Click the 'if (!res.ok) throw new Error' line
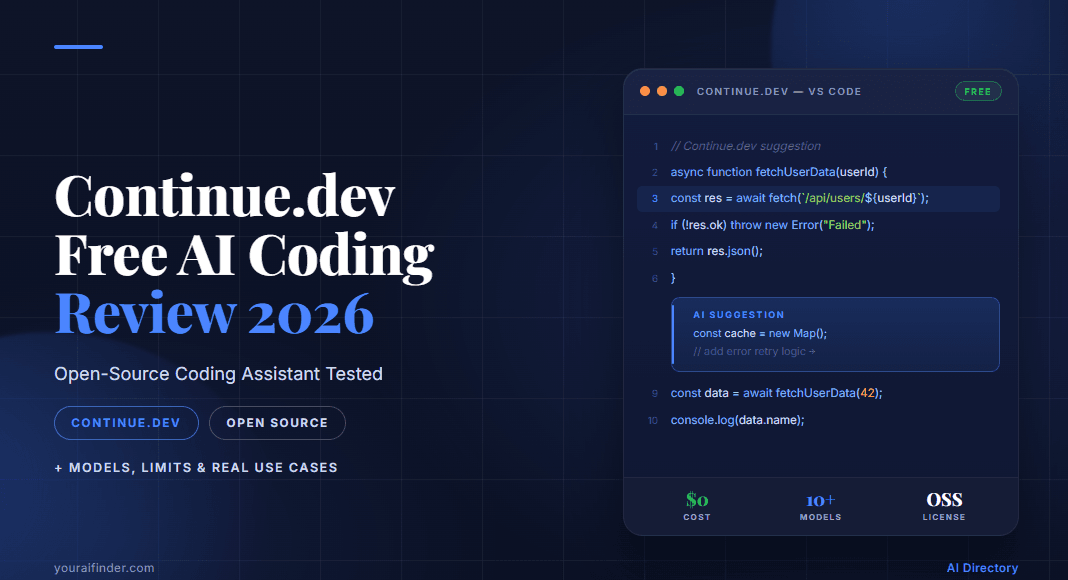1068x580 pixels. (772, 225)
